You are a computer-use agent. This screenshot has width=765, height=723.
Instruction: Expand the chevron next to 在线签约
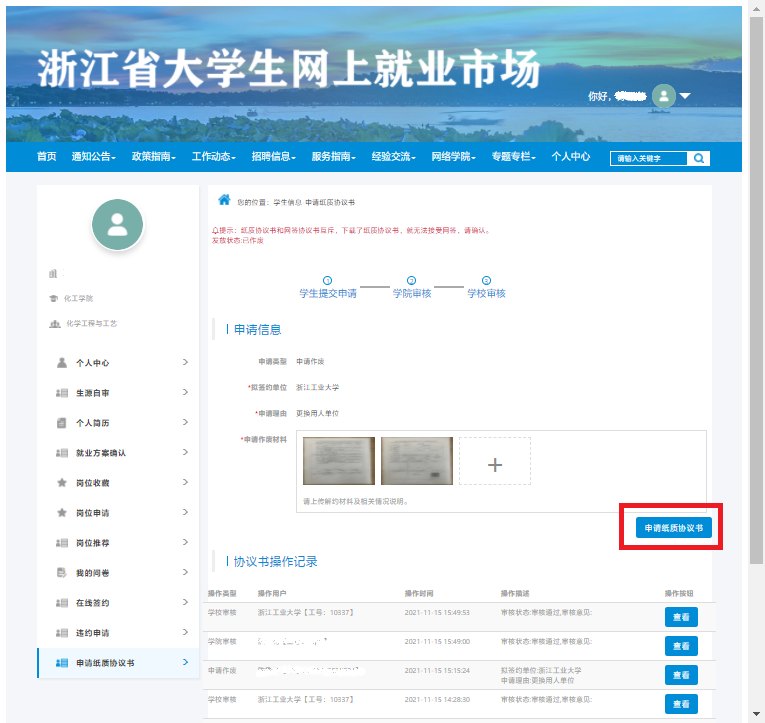coord(185,603)
